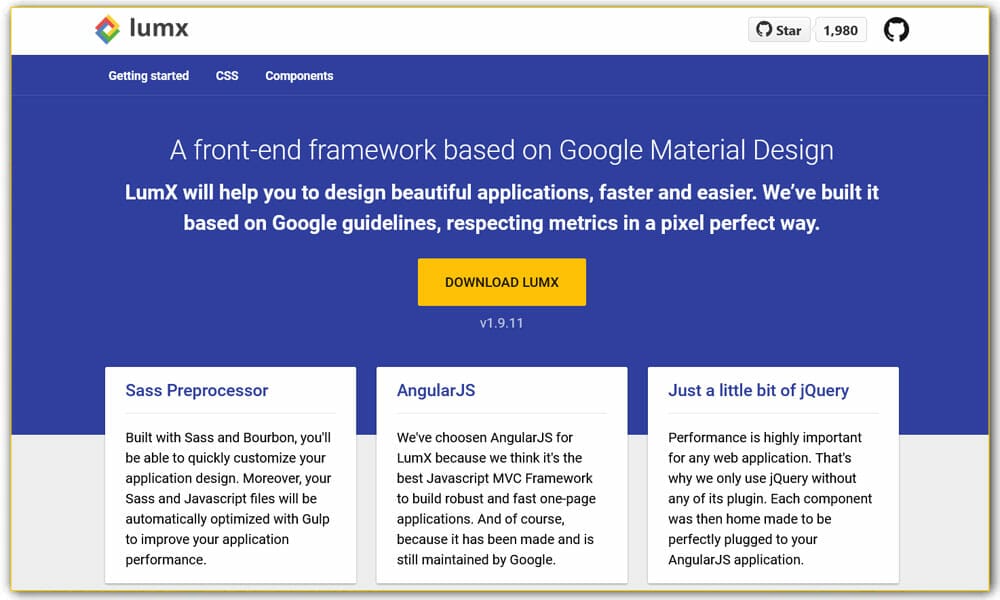Click the colorful LumX diamond logo icon
This screenshot has height=600, width=1000.
[x=107, y=29]
